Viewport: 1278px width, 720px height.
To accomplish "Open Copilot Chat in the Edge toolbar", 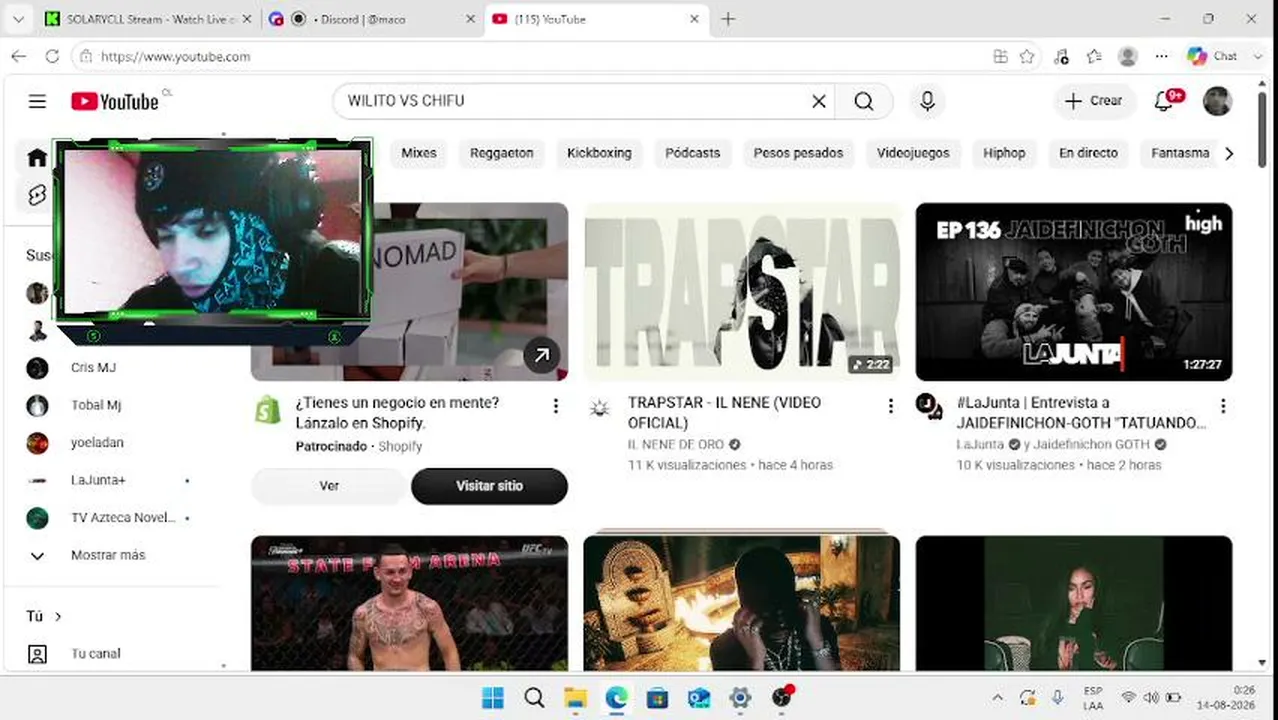I will click(x=1213, y=57).
